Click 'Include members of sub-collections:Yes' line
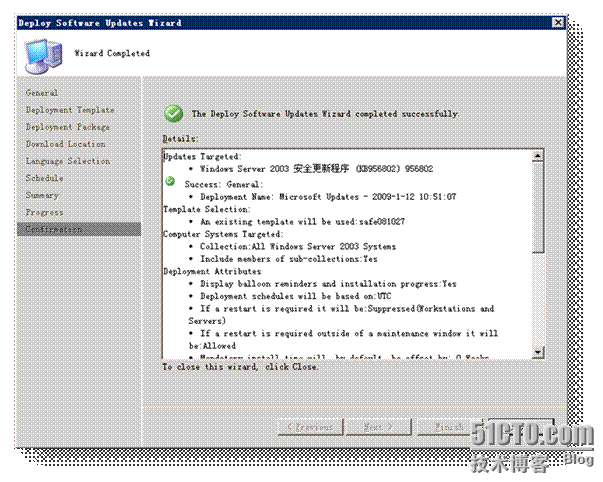 pos(288,259)
